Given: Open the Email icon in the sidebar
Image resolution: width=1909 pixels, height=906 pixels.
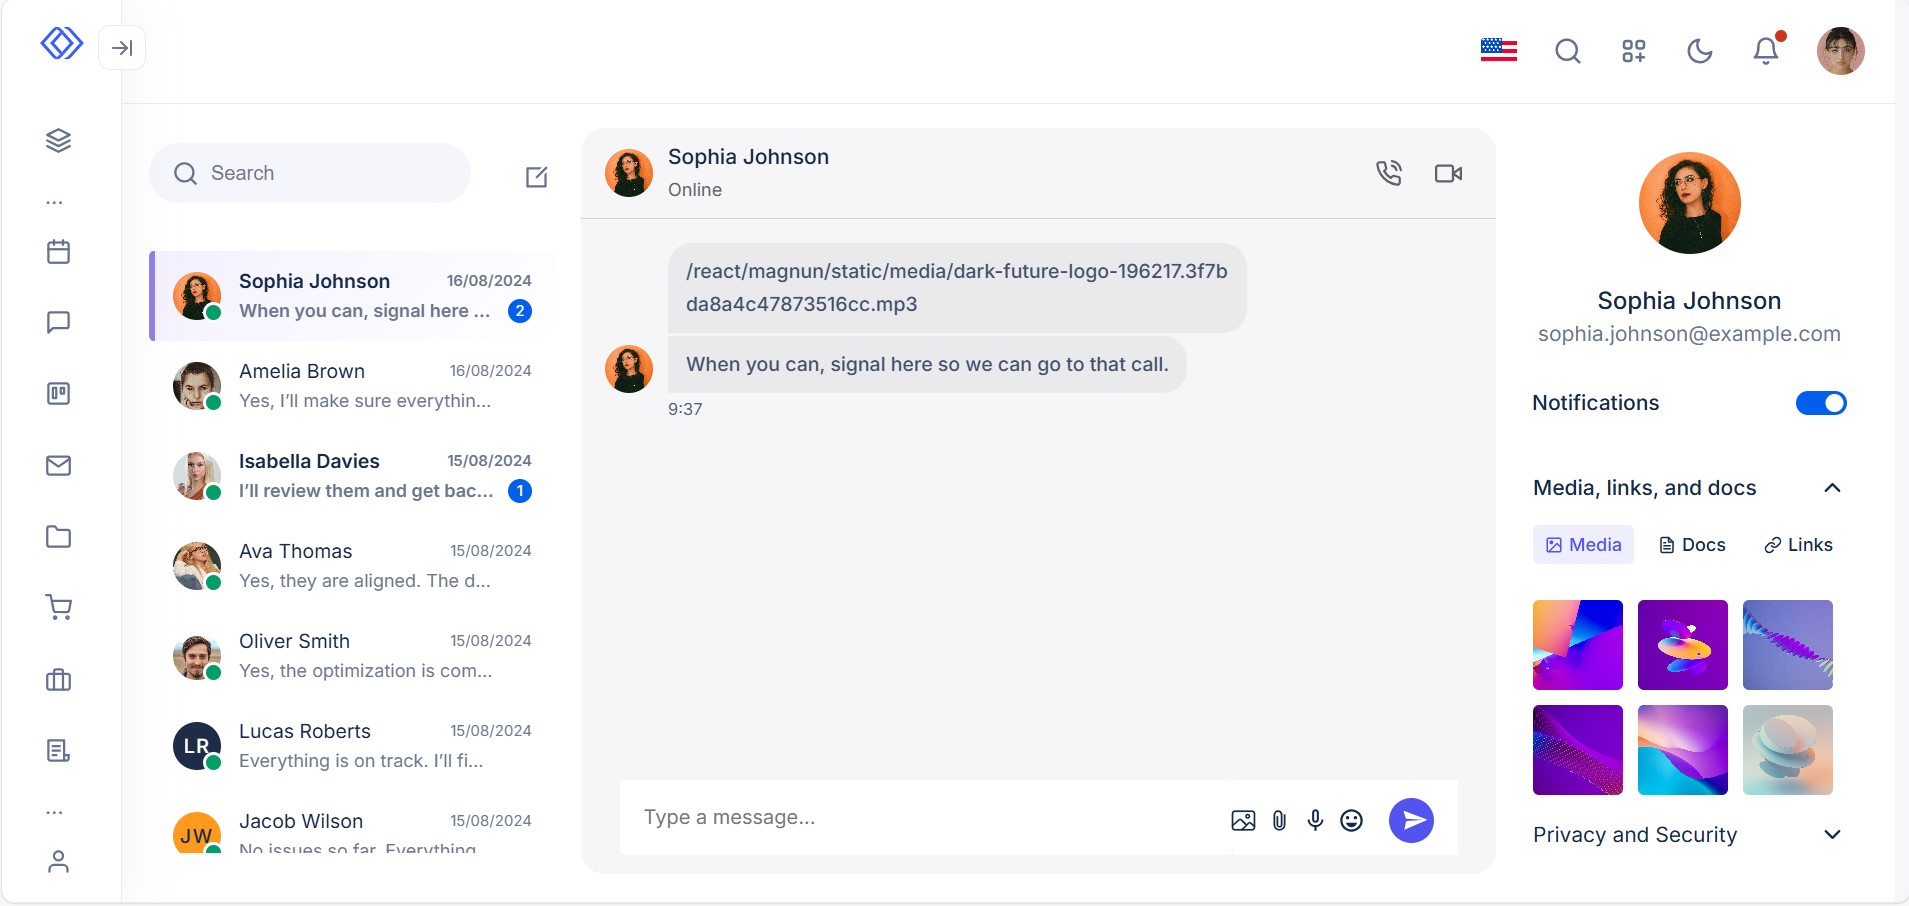Looking at the screenshot, I should click(x=59, y=465).
